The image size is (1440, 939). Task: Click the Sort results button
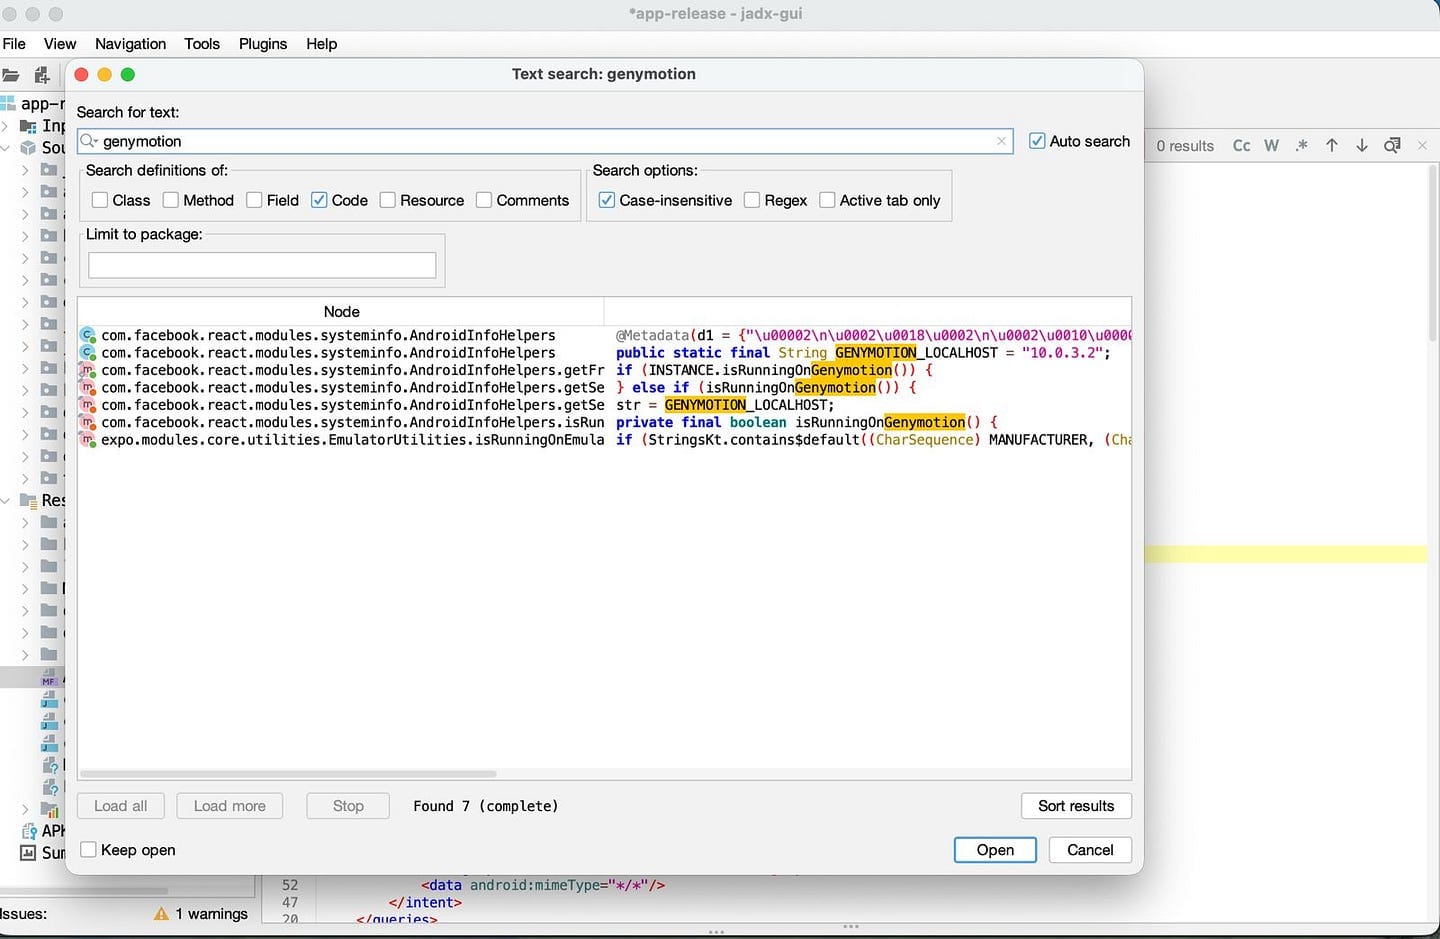(1076, 806)
